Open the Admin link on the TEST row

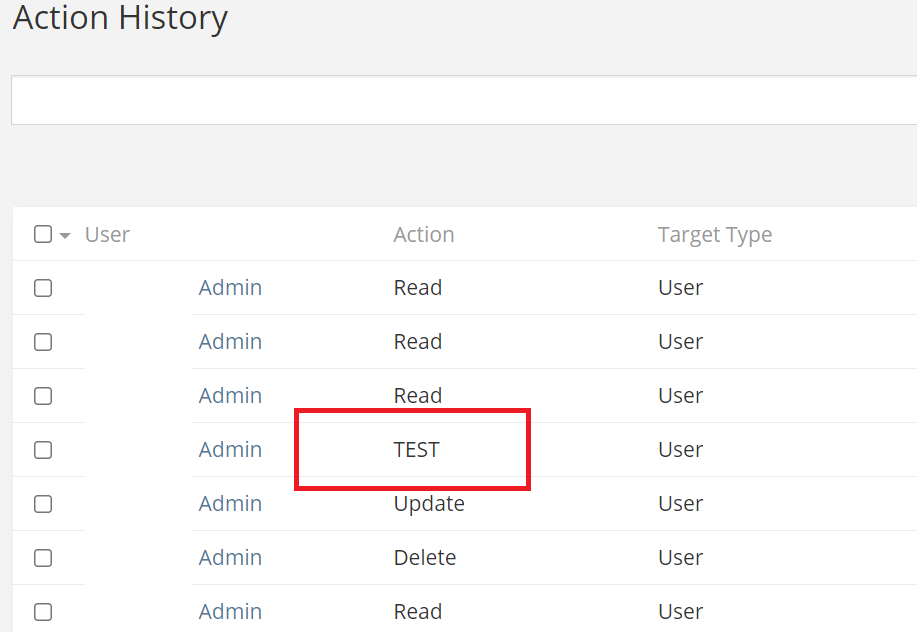point(230,450)
